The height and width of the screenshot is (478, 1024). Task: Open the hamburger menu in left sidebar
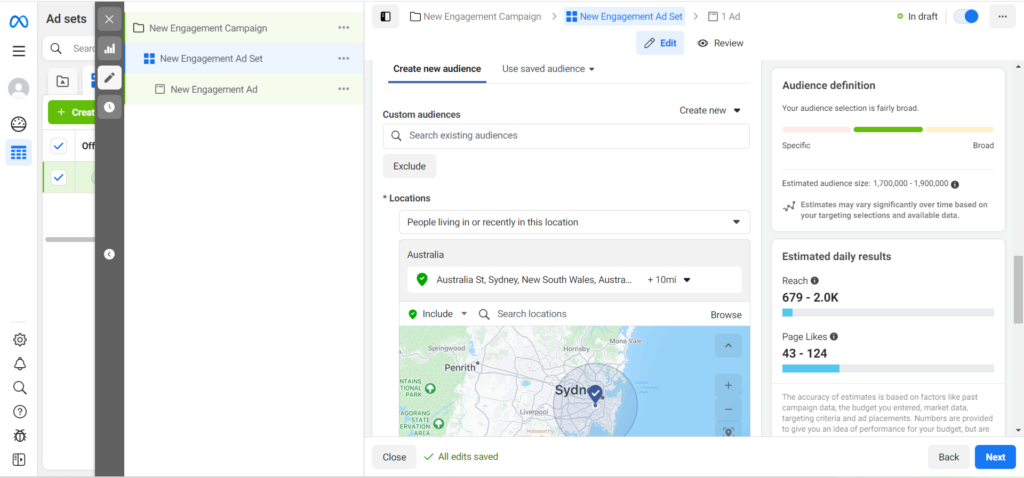tap(19, 51)
